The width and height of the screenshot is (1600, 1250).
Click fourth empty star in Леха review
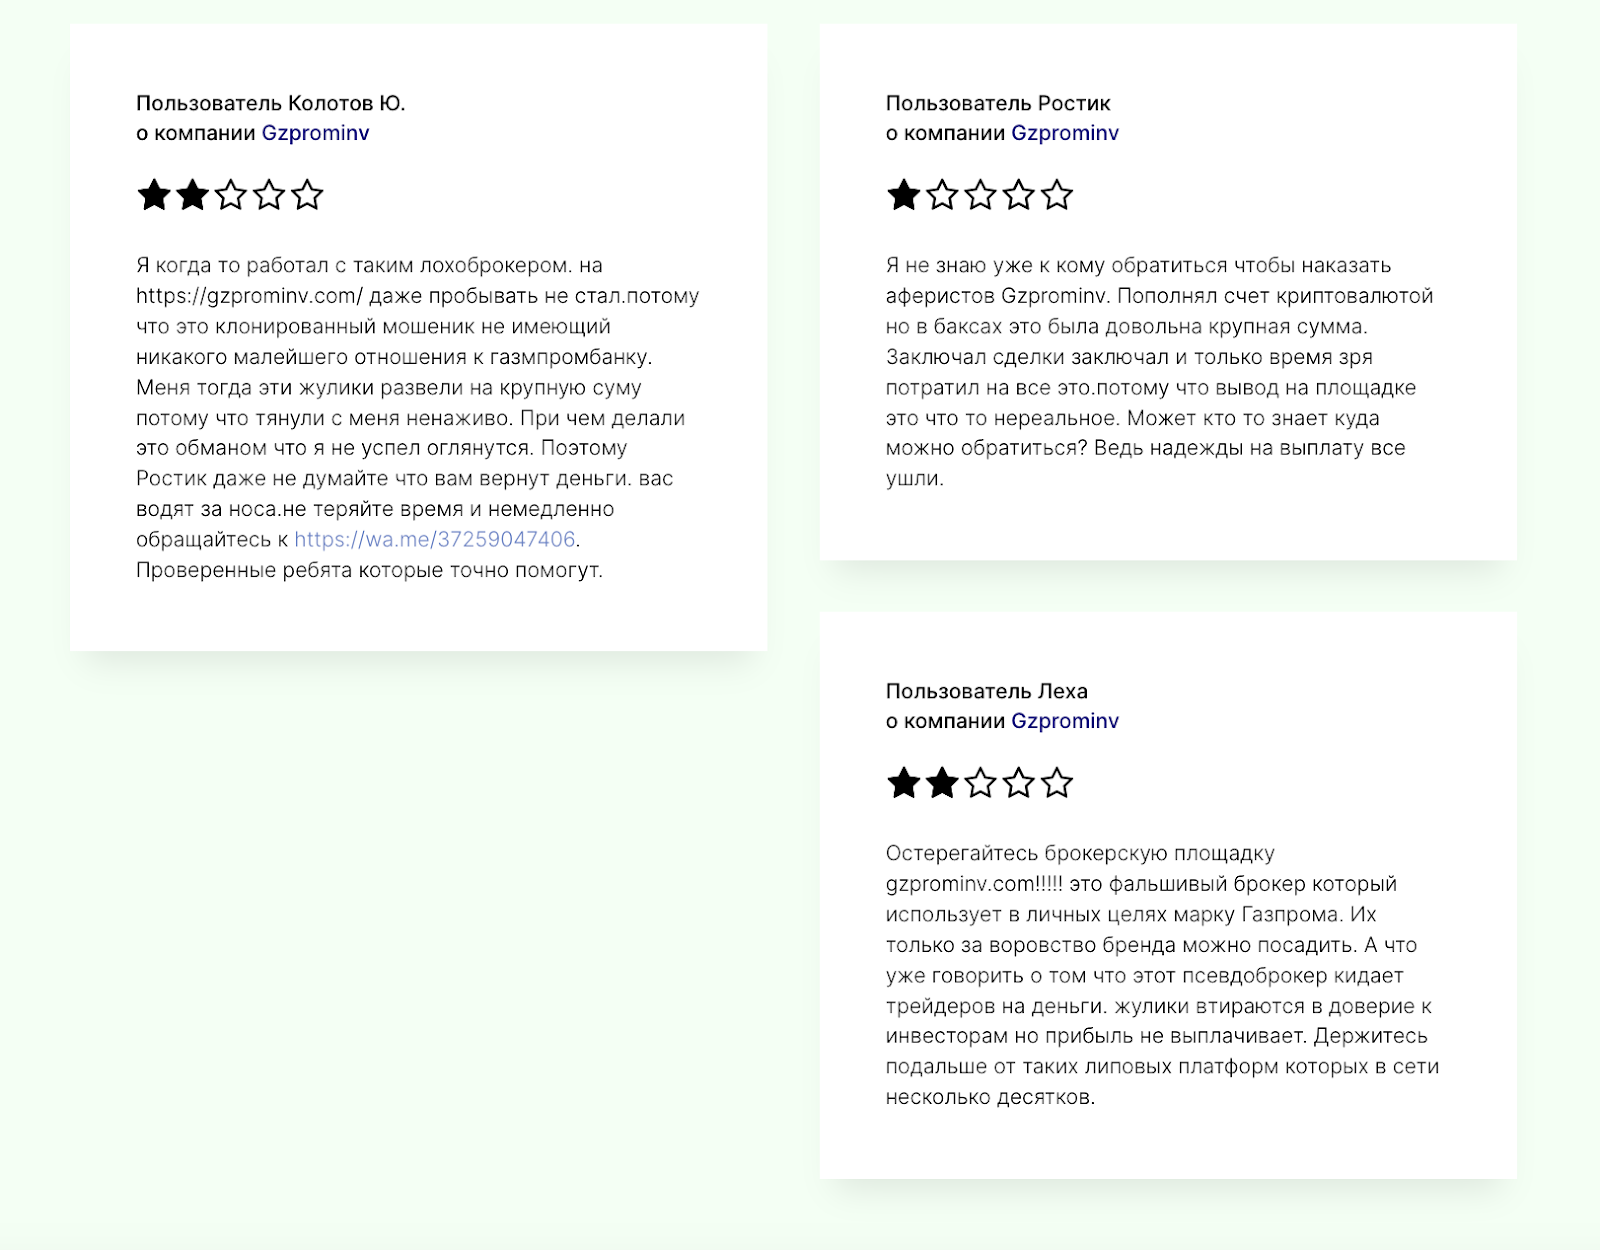[x=1019, y=783]
